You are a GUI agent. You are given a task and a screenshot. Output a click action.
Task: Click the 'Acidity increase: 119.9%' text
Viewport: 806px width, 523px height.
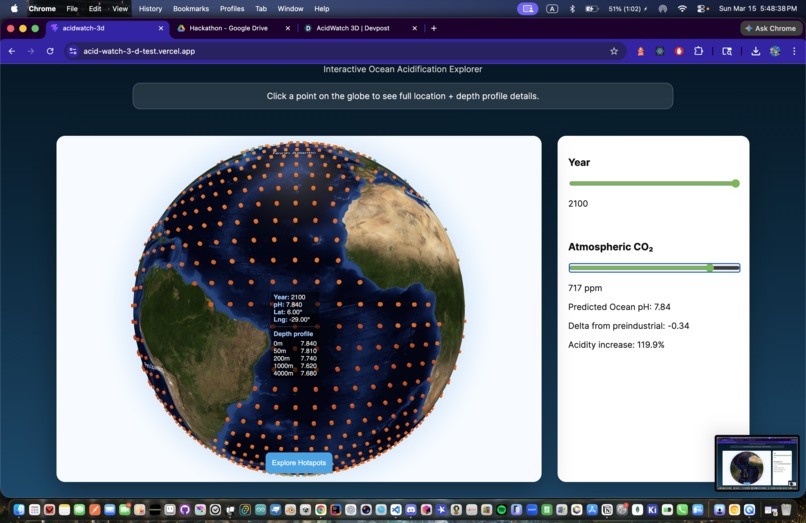pos(616,345)
